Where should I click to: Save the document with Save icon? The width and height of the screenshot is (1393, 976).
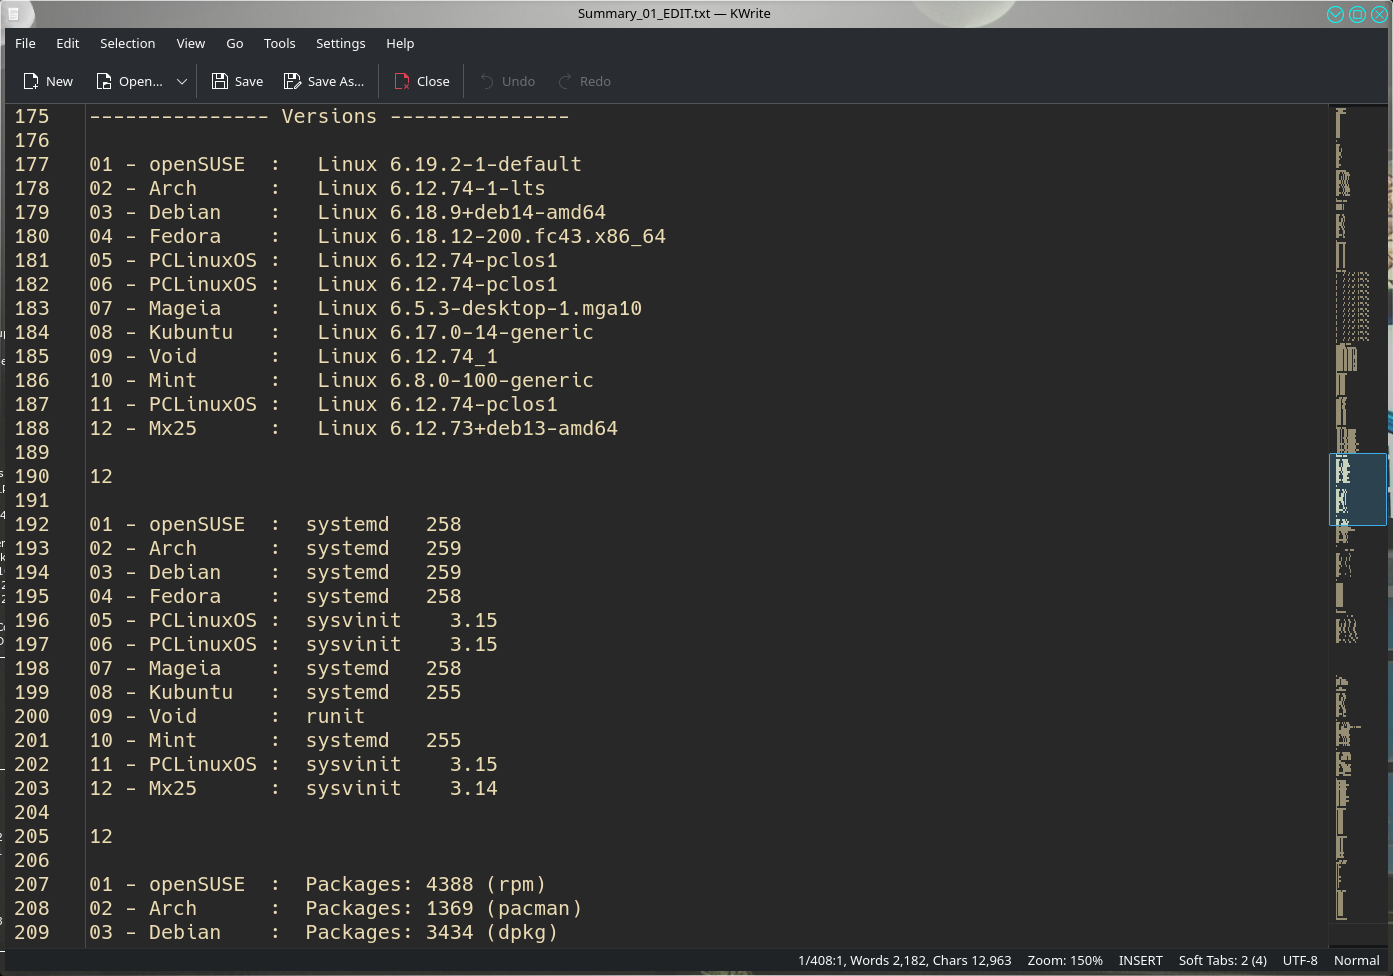click(220, 81)
